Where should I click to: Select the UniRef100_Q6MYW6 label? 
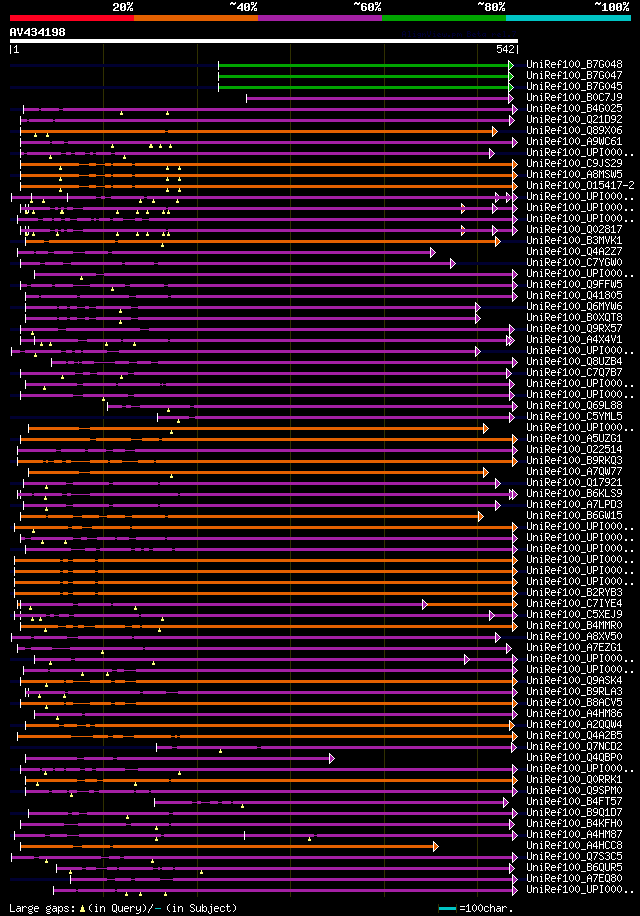coord(574,307)
